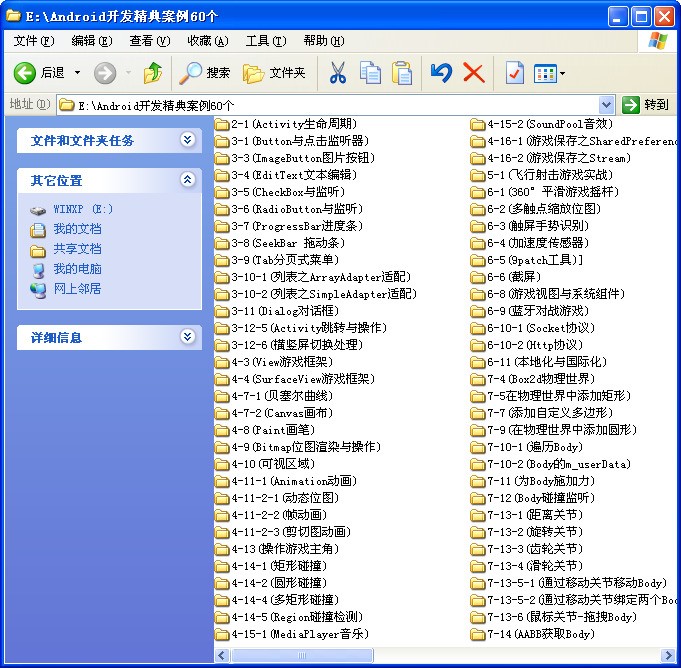Click the Paste clipboard icon
The width and height of the screenshot is (681, 668).
pyautogui.click(x=402, y=73)
